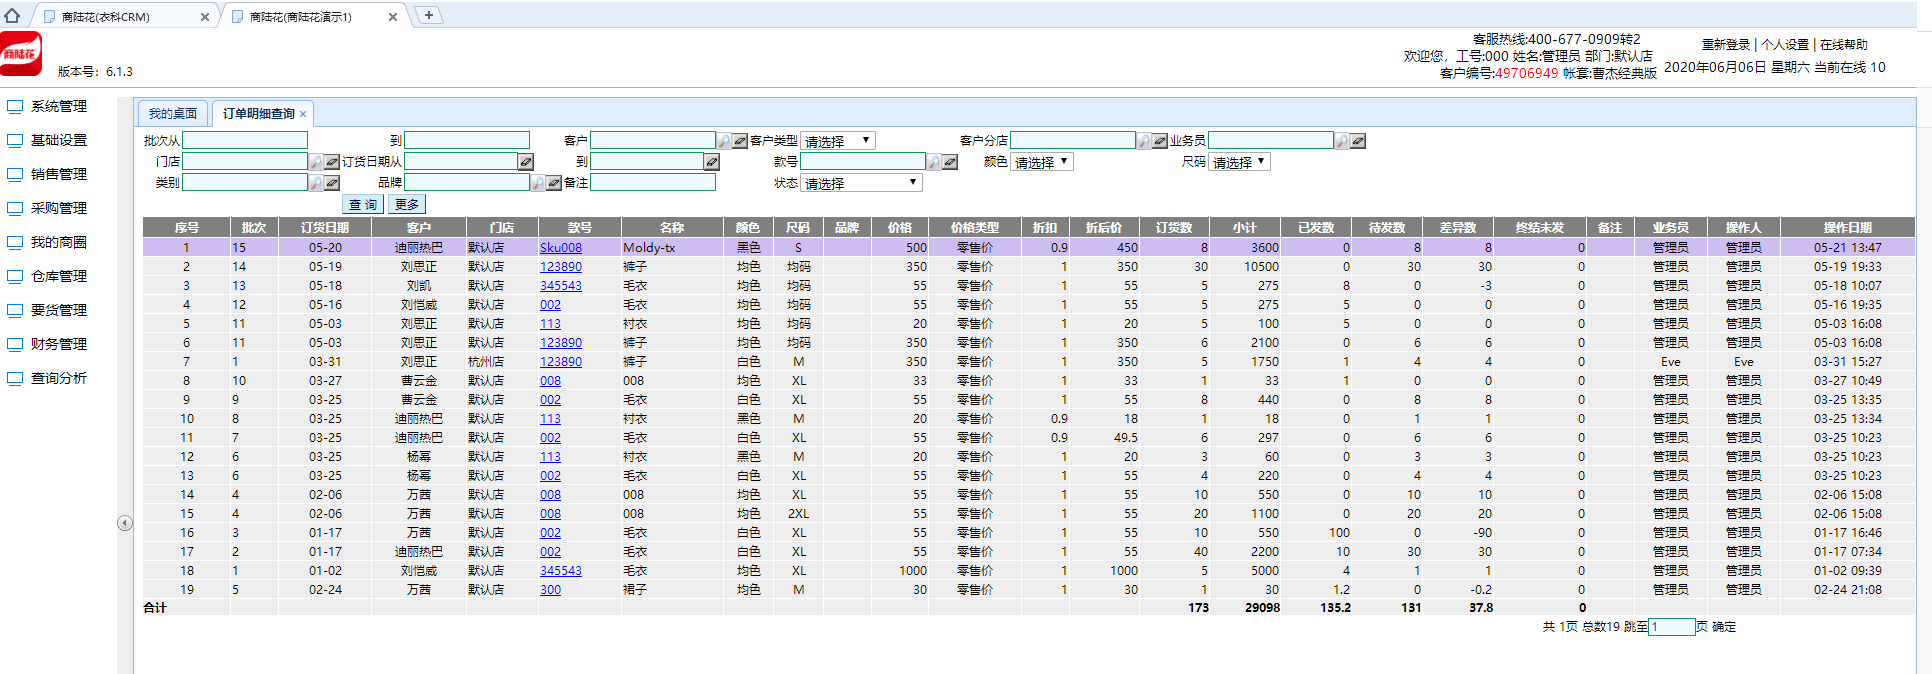Open the 销售管理 menu in sidebar
The image size is (1932, 674).
coord(58,174)
